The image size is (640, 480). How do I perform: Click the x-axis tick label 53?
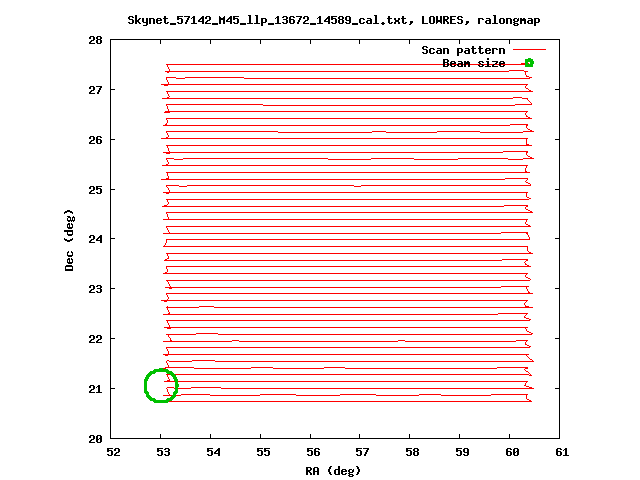click(163, 452)
